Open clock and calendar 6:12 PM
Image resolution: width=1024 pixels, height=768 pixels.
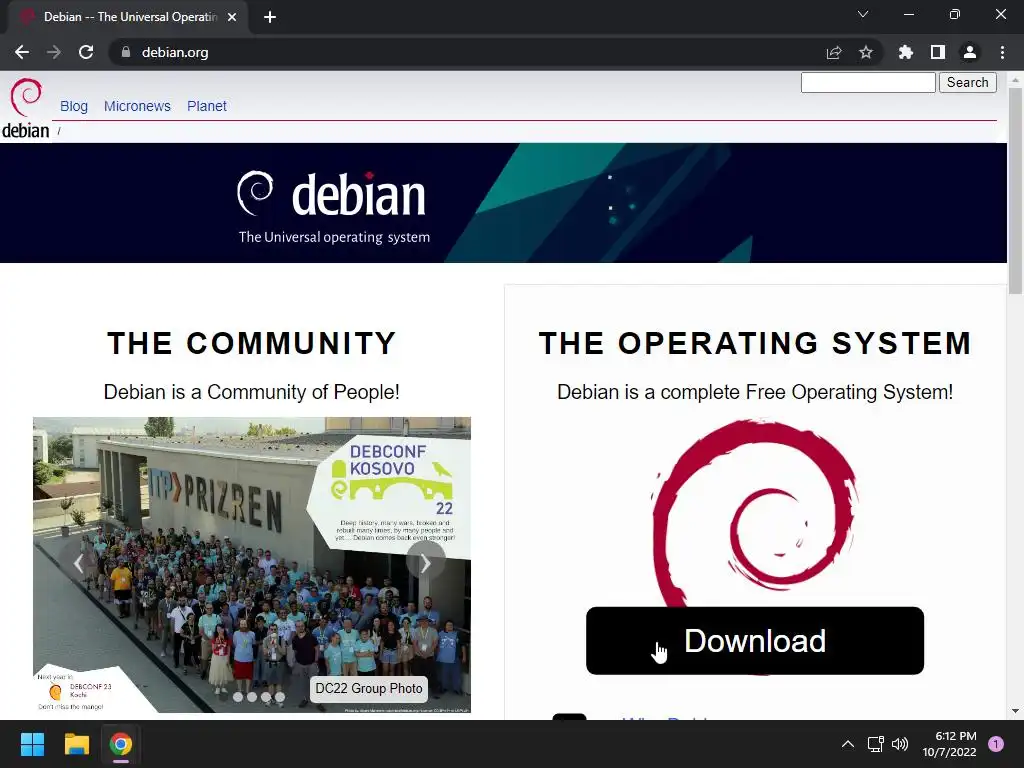coord(950,744)
